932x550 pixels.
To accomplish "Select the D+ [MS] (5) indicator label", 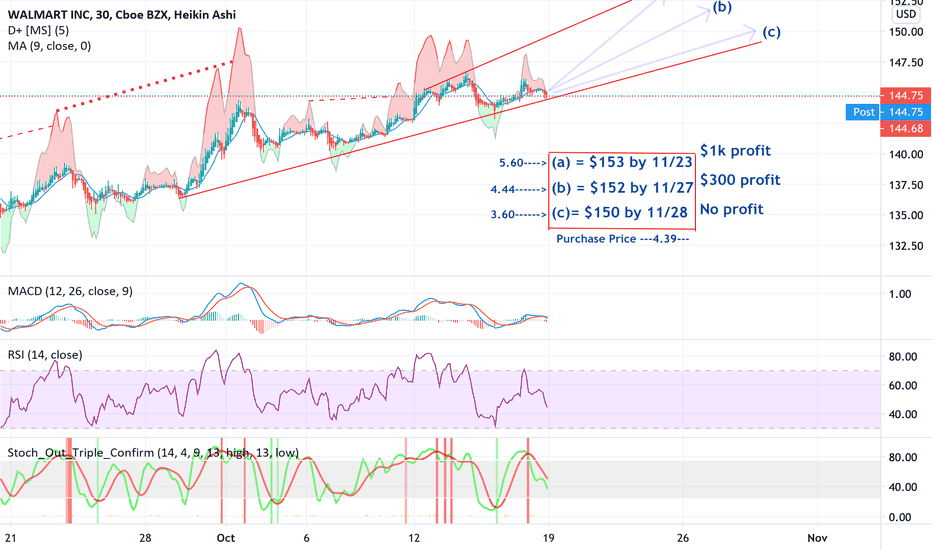I will click(x=38, y=30).
